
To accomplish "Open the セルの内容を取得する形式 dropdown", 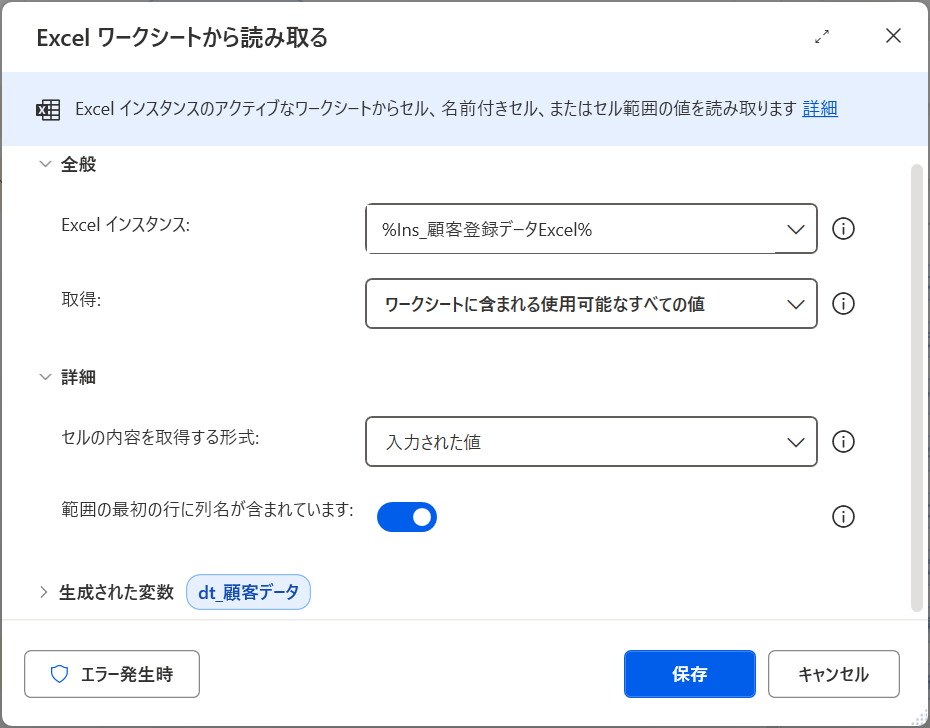I will (x=591, y=442).
